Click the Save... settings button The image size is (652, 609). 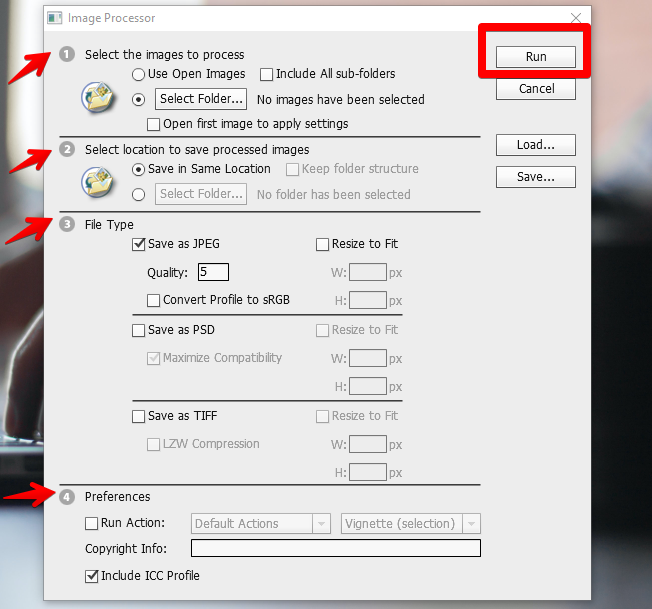point(536,177)
